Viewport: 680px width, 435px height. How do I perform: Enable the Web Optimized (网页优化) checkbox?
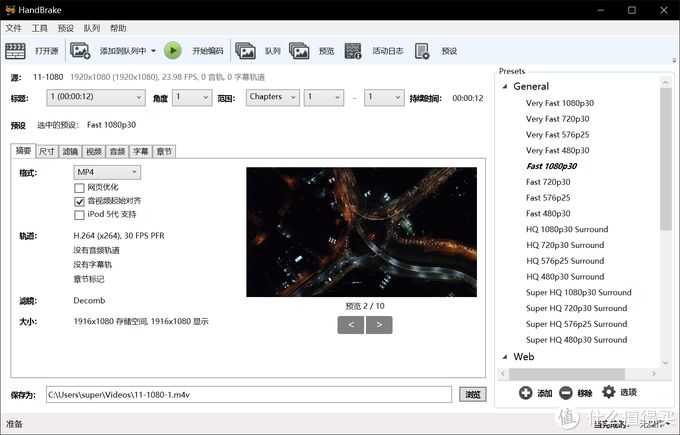79,187
